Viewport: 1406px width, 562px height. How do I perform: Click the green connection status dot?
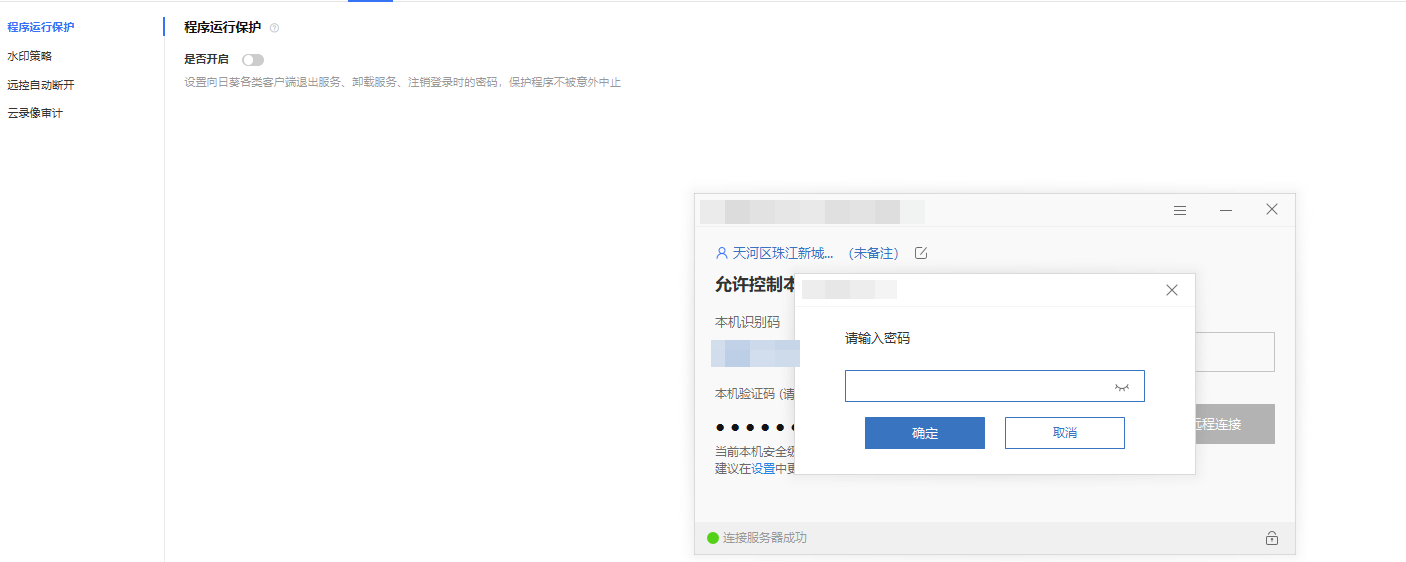point(713,538)
